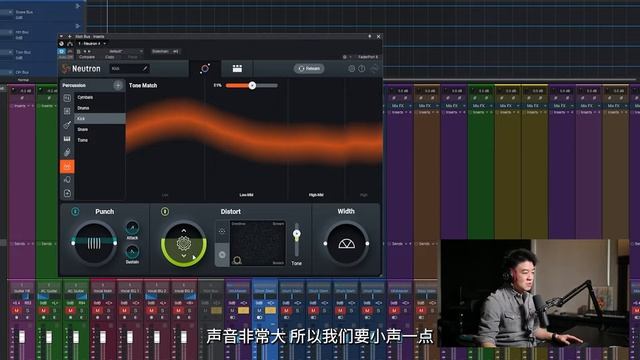The height and width of the screenshot is (360, 640).
Task: Choose Kick in the Percussion list
Action: [100, 118]
